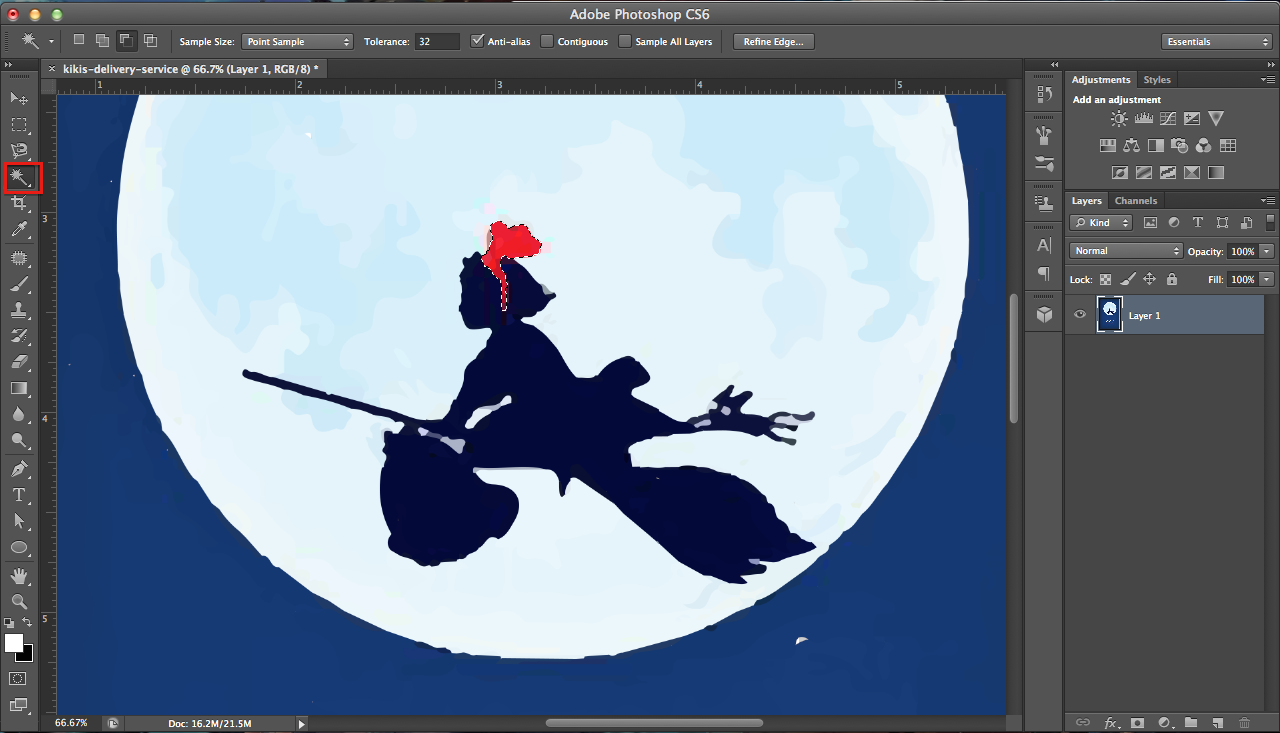Viewport: 1280px width, 733px height.
Task: Select the Pen tool
Action: (x=19, y=469)
